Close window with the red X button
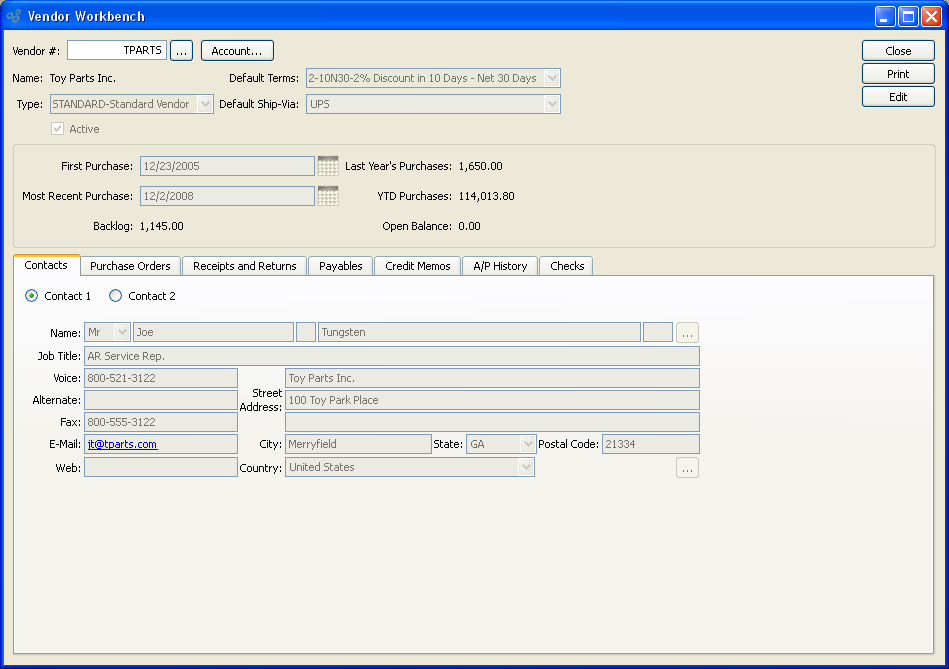The width and height of the screenshot is (949, 669). pyautogui.click(x=931, y=16)
